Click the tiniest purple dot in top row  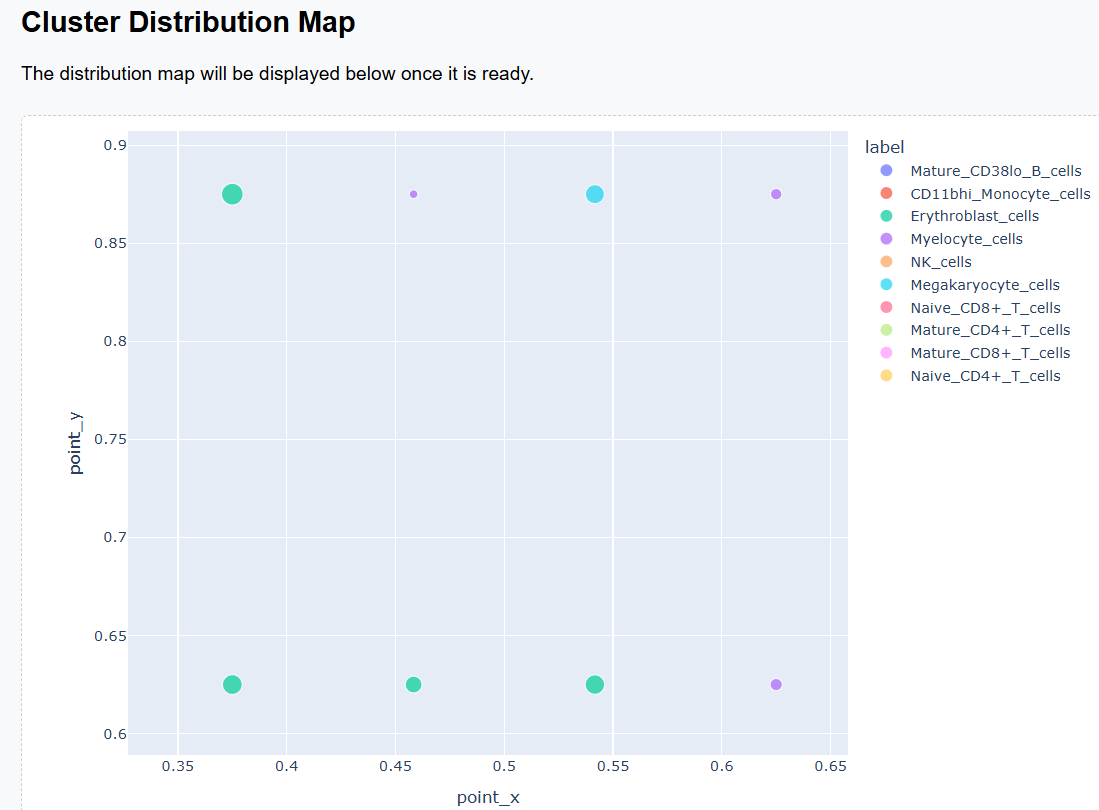(x=413, y=194)
